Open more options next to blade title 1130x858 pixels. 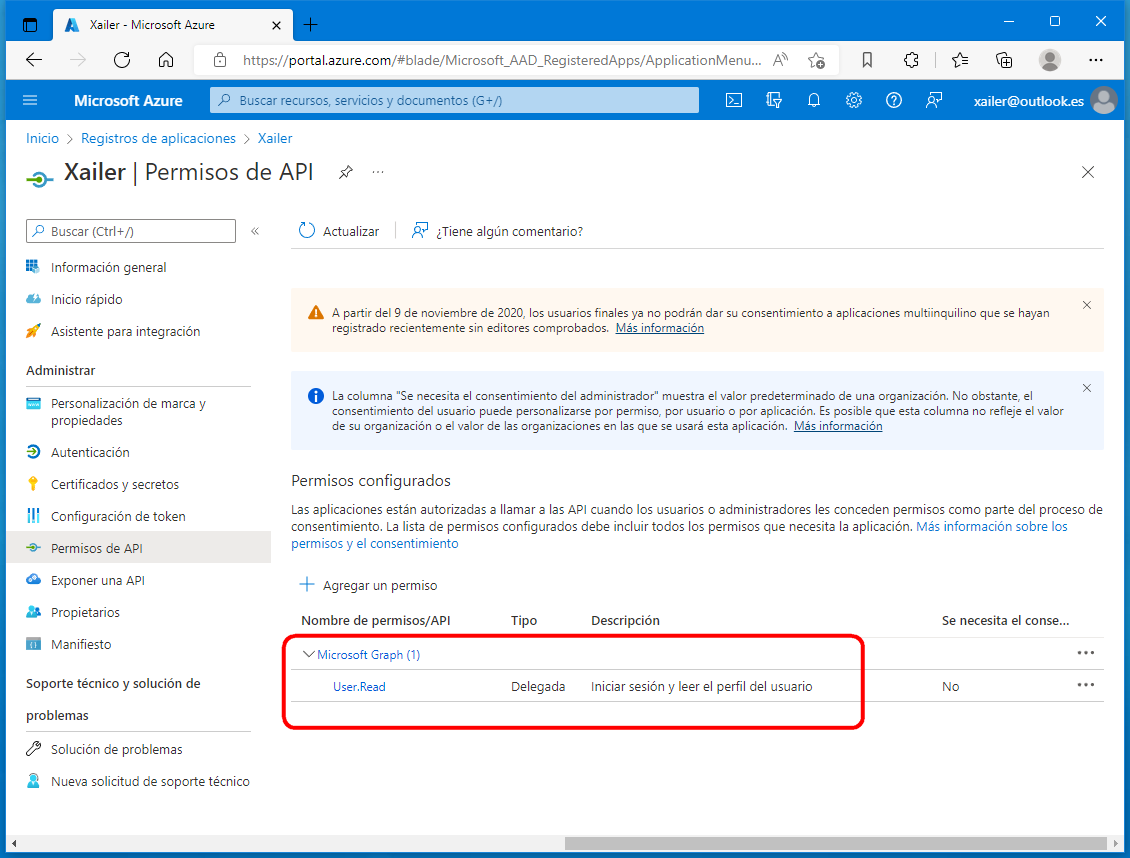(378, 172)
